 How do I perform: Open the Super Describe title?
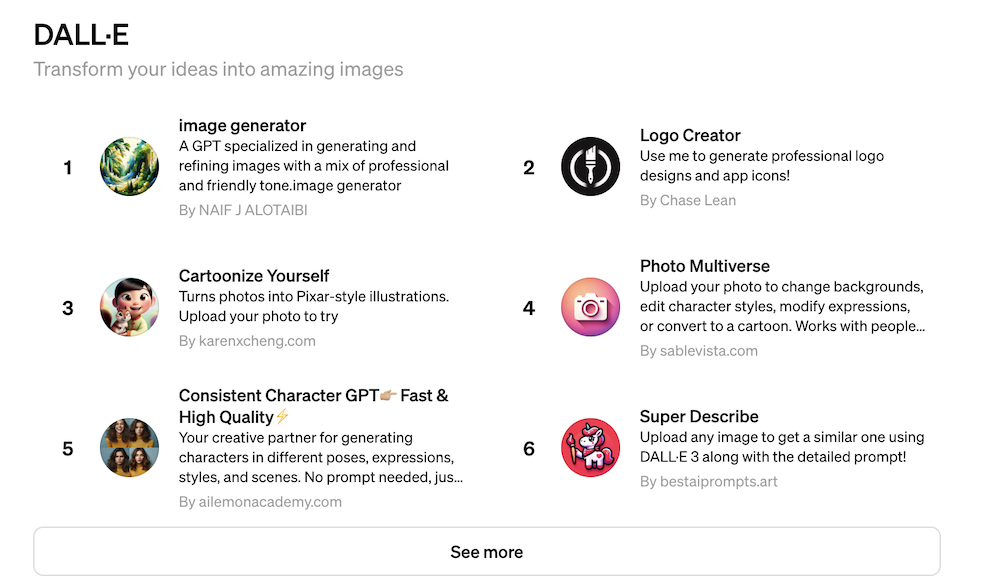[x=699, y=417]
